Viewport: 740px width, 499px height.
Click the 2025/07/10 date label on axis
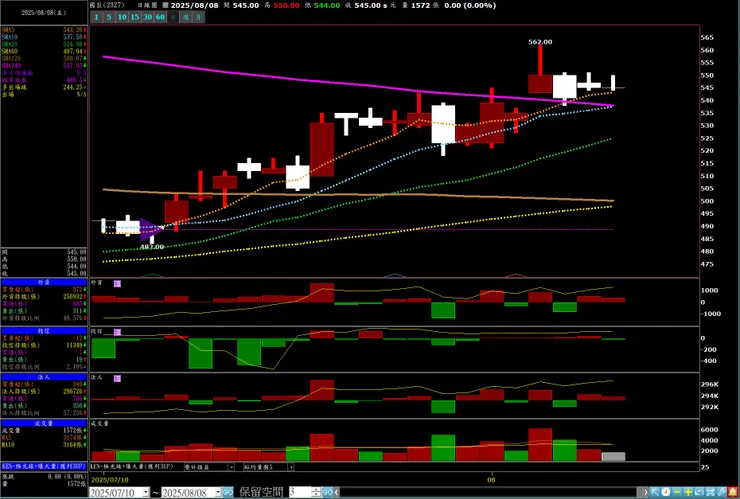click(x=109, y=480)
